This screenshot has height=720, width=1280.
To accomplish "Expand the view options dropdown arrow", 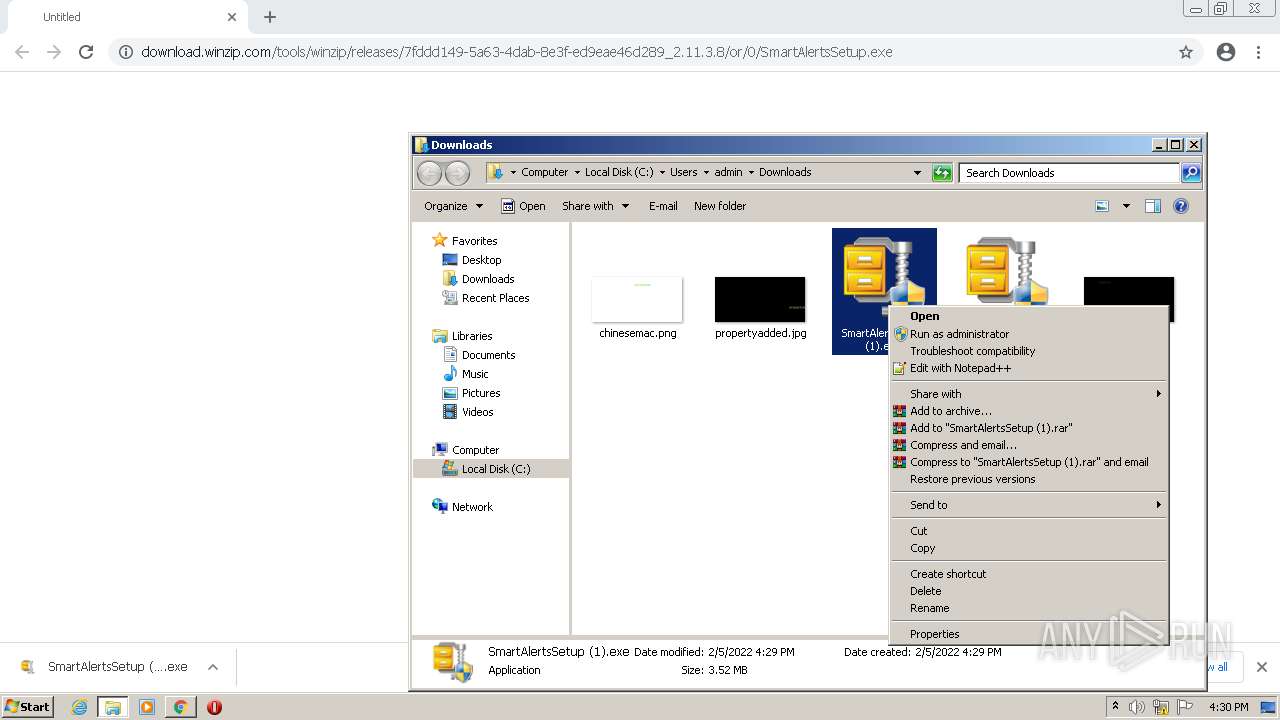I will 1126,206.
